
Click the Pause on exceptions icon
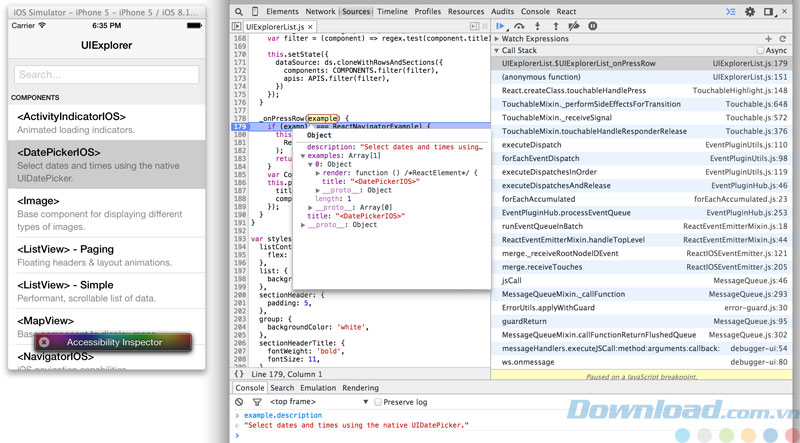tap(593, 26)
